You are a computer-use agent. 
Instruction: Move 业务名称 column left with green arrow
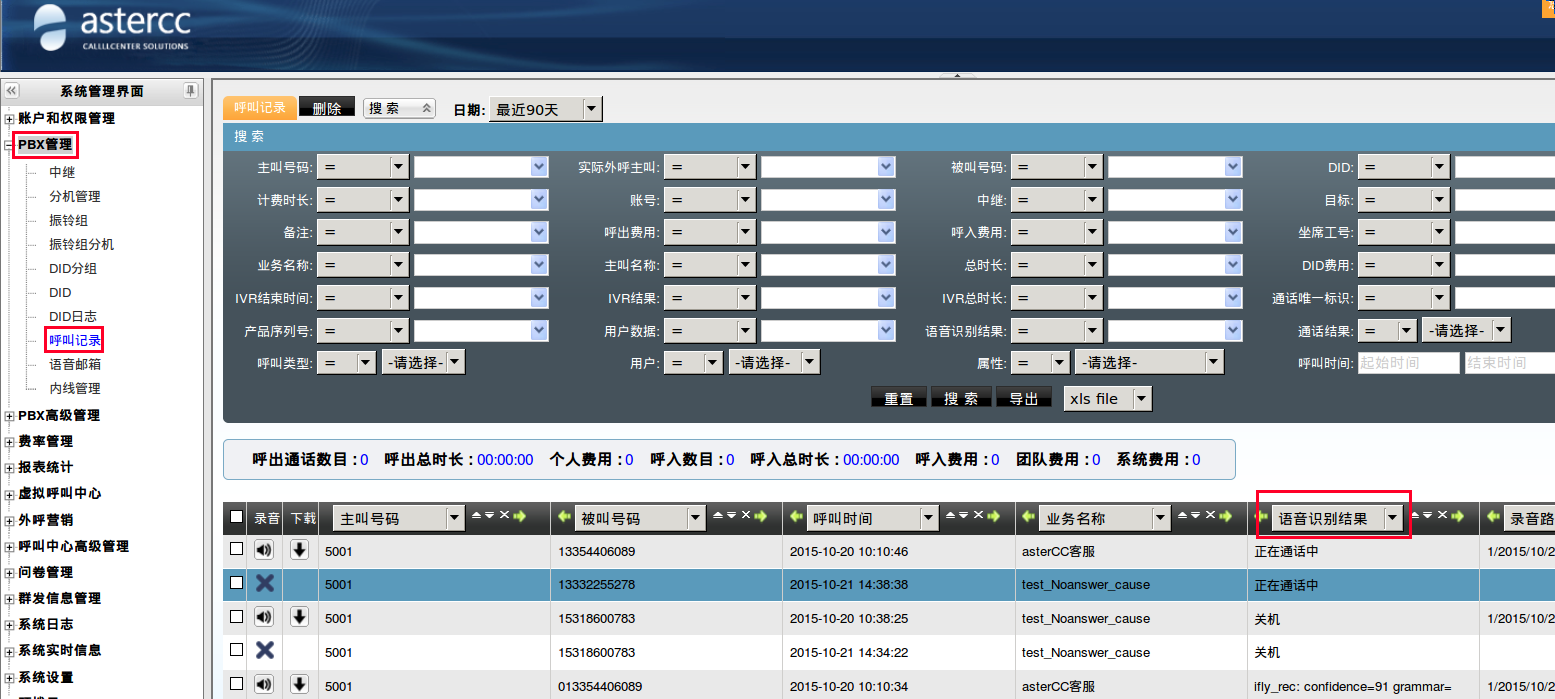1030,517
